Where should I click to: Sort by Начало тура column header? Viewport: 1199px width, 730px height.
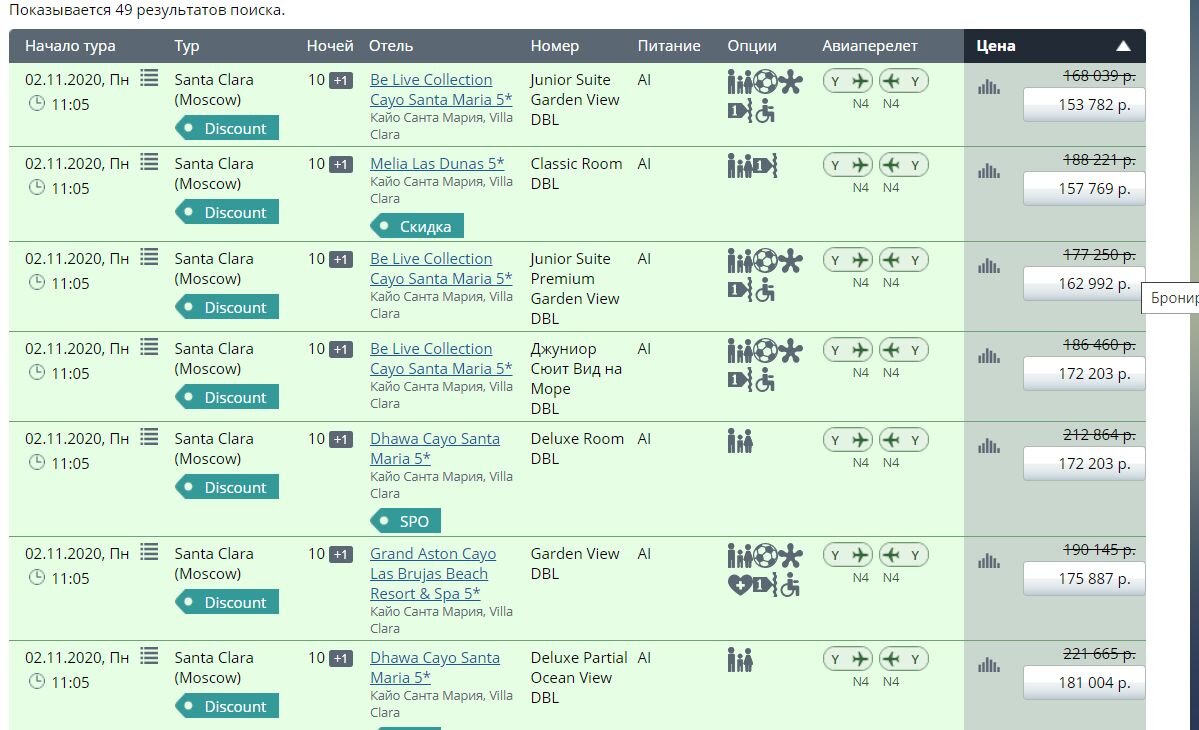[x=70, y=46]
